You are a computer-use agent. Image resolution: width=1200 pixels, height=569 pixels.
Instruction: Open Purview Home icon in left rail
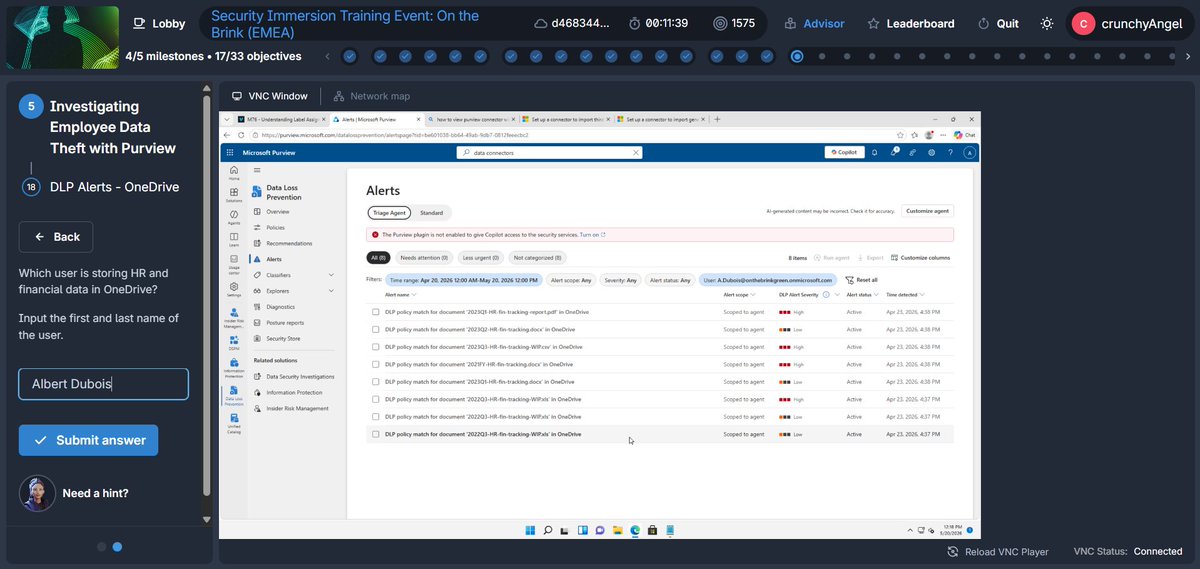233,172
